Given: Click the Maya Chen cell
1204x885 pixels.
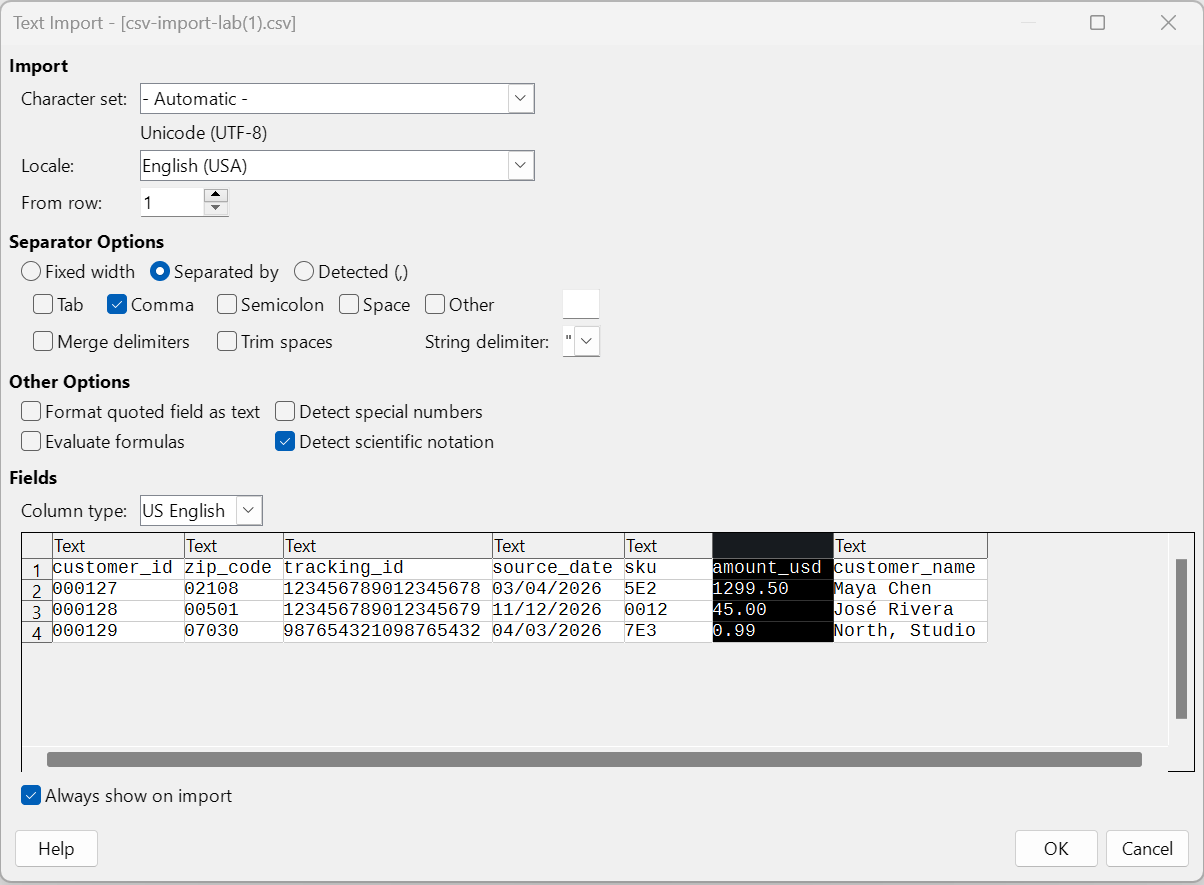Looking at the screenshot, I should [x=910, y=589].
